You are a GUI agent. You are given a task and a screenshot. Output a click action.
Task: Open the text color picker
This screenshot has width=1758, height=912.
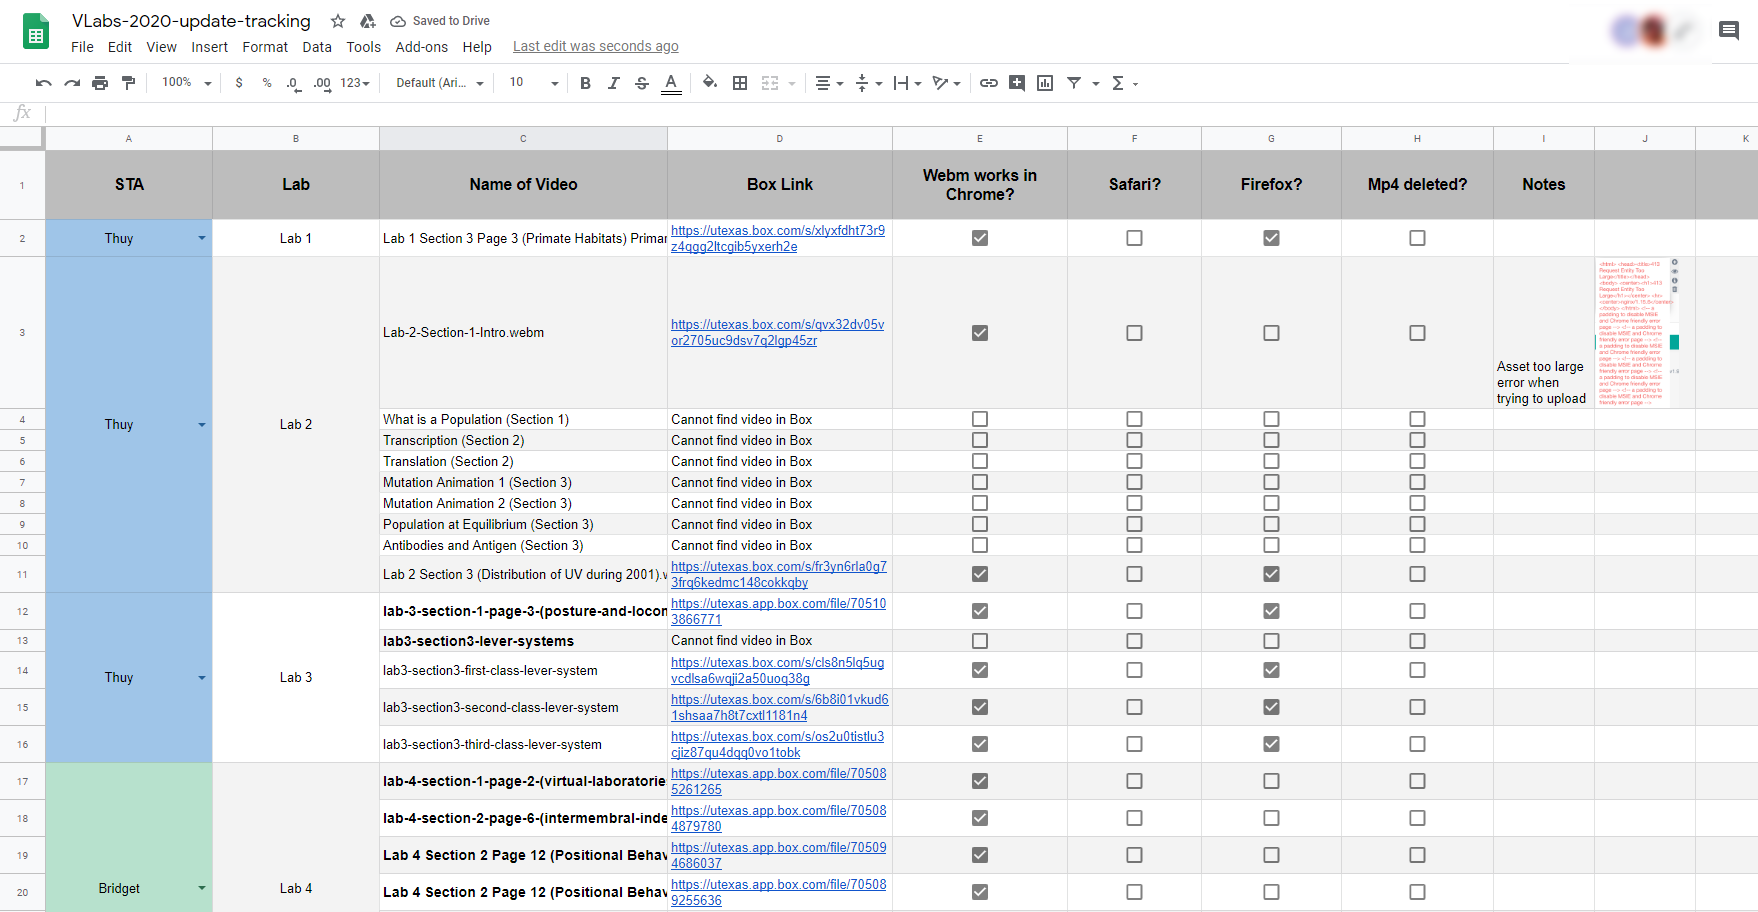[671, 83]
